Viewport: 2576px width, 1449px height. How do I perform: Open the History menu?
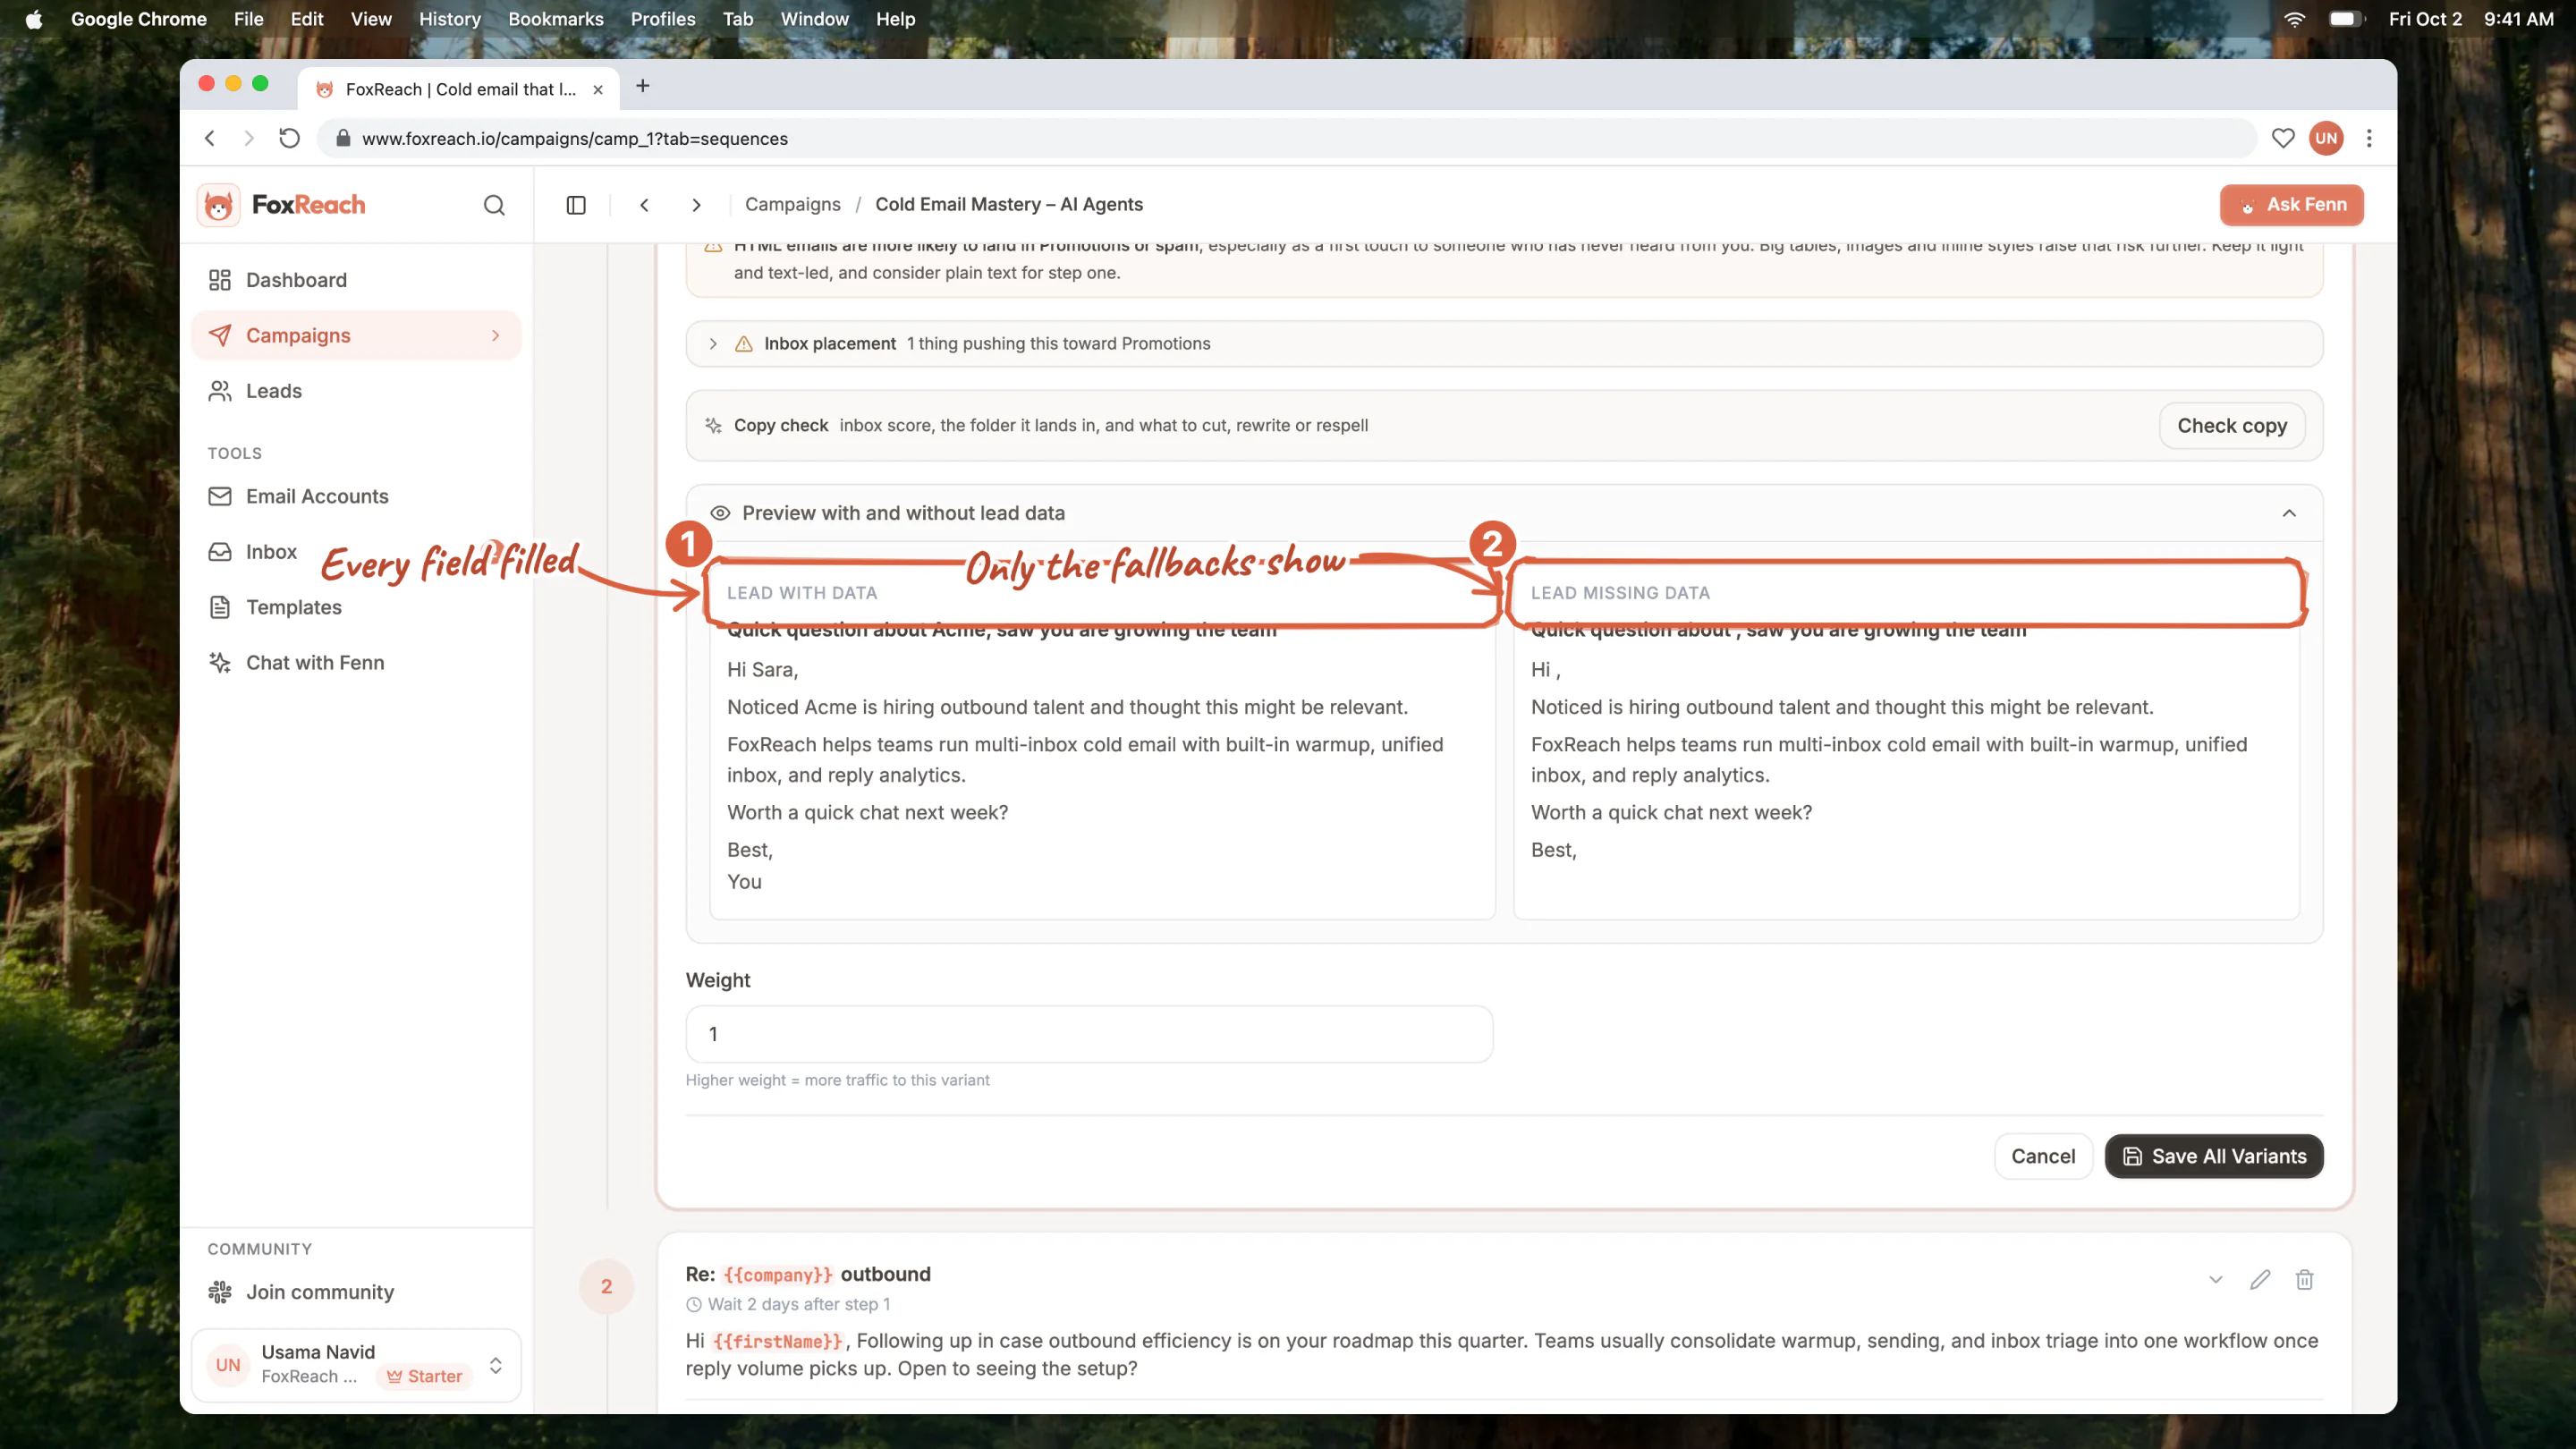449,19
